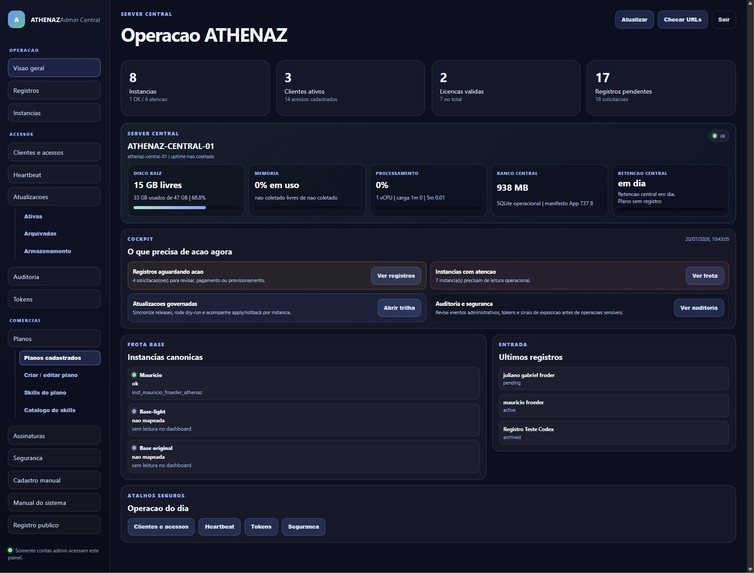Screen dimensions: 754x573
Task: Click the Clientes e acessos shortcut button
Action: [x=161, y=527]
